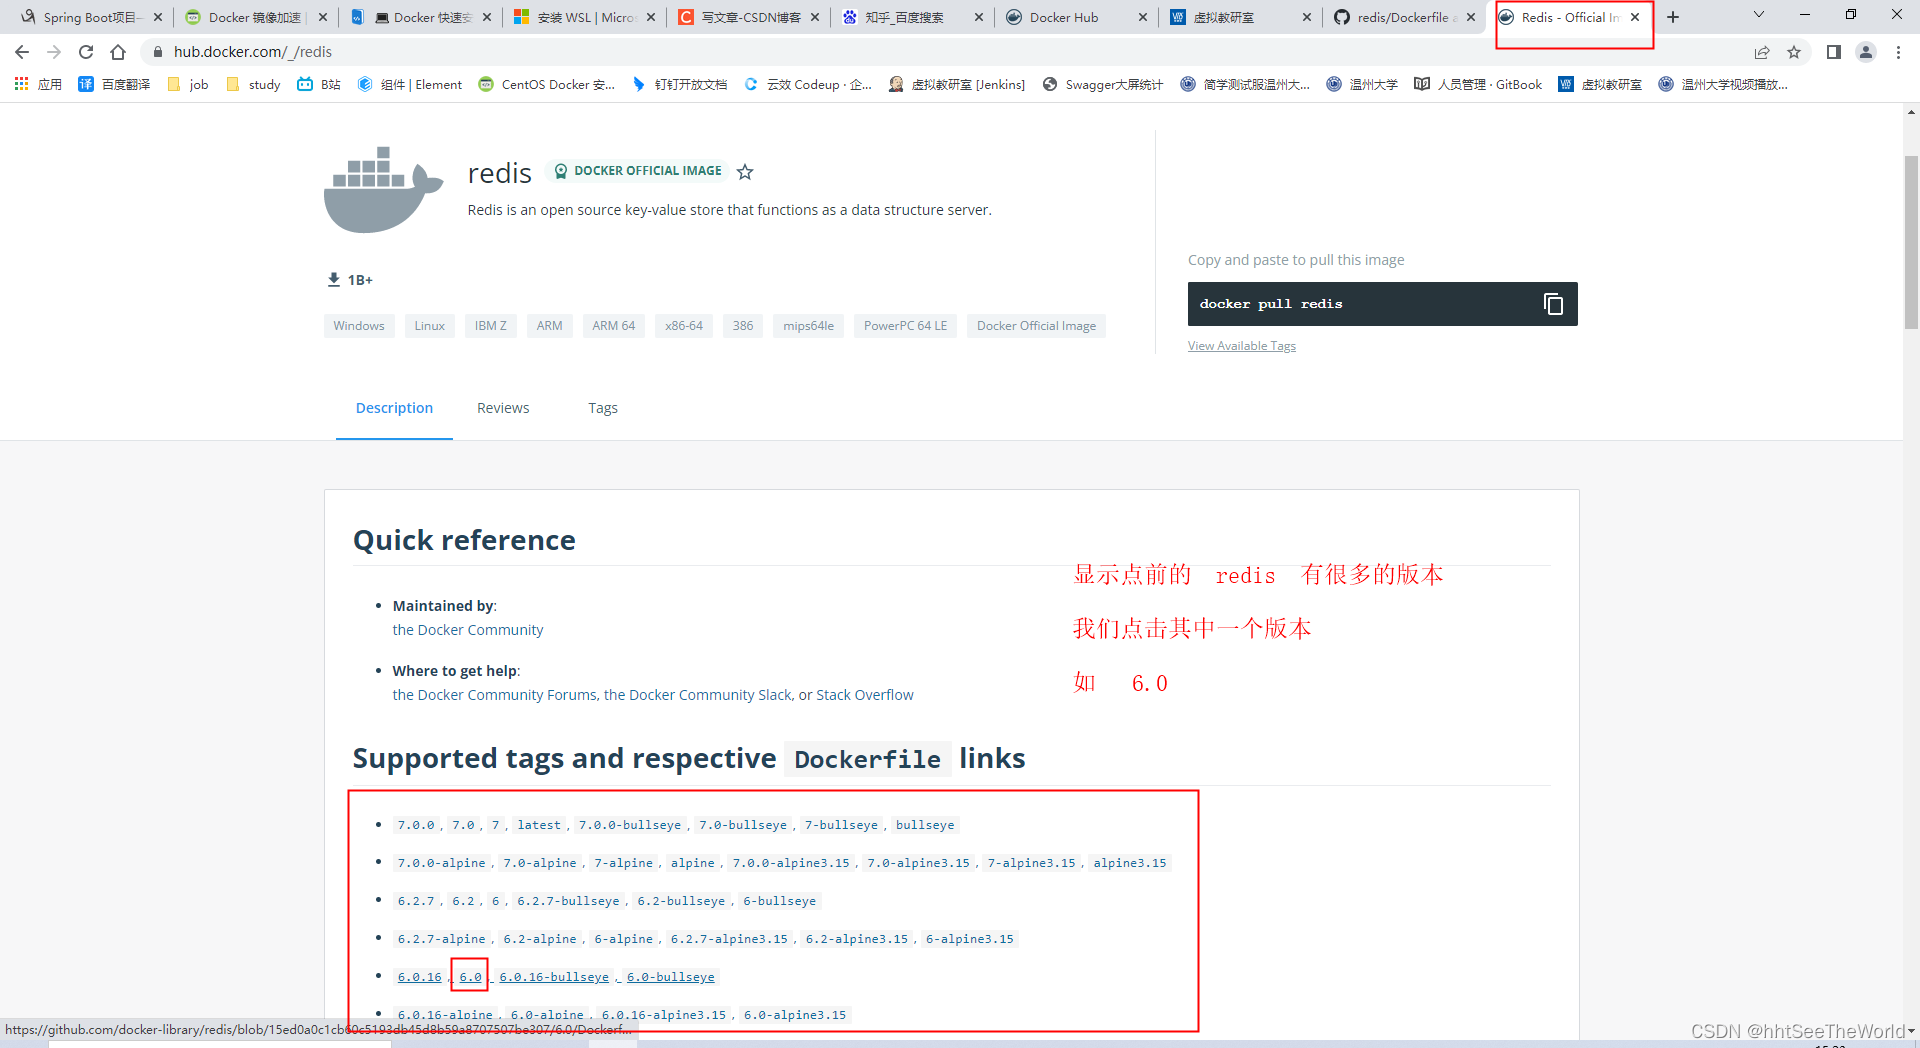The height and width of the screenshot is (1048, 1920).
Task: Open the Jenkins bookmark
Action: [x=957, y=85]
